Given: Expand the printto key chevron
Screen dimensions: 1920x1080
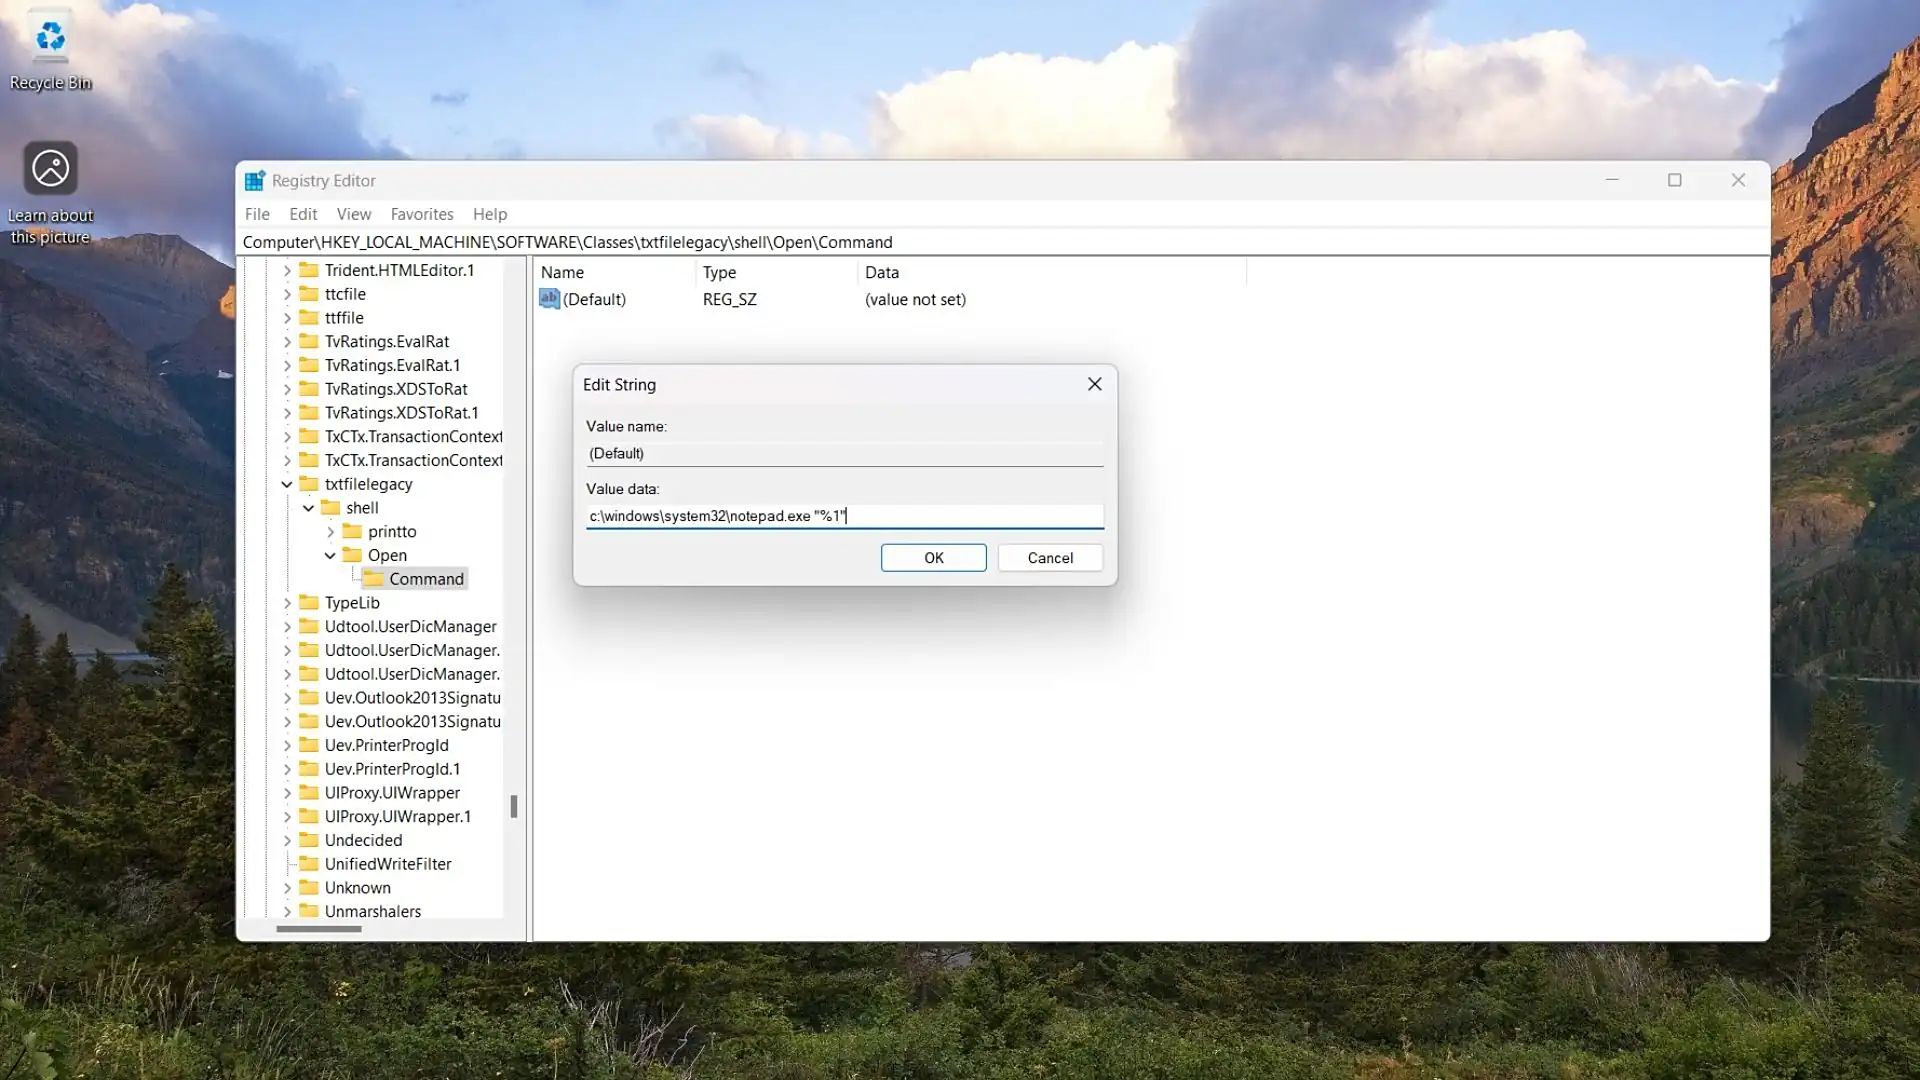Looking at the screenshot, I should click(331, 532).
